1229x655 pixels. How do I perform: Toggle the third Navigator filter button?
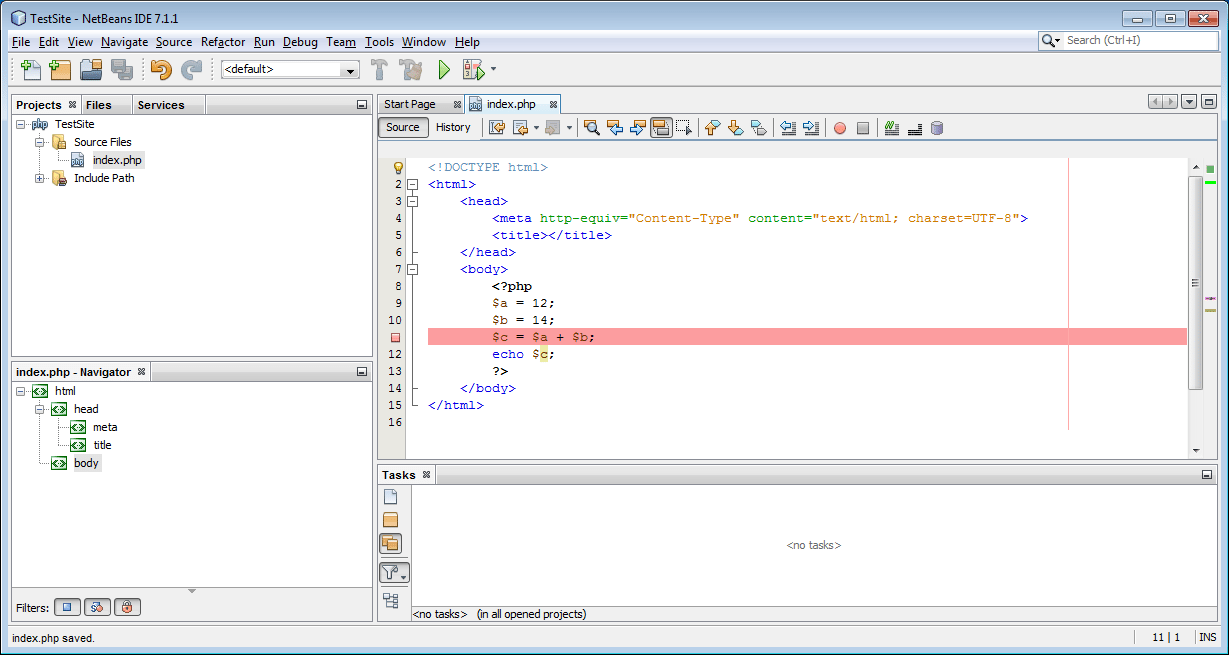(127, 607)
